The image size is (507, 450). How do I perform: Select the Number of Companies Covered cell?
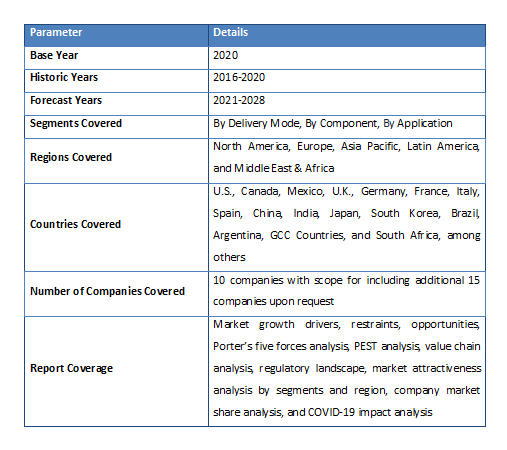tap(116, 294)
